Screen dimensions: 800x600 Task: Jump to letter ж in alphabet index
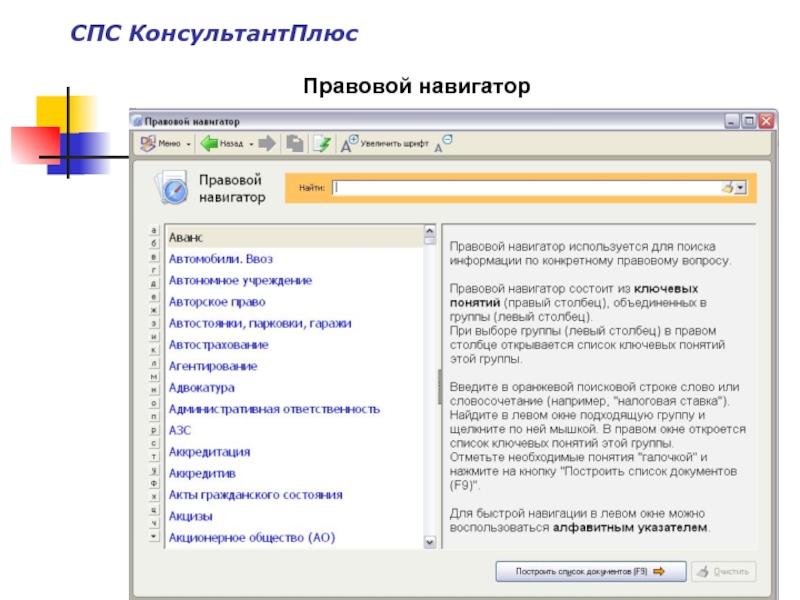tap(154, 310)
